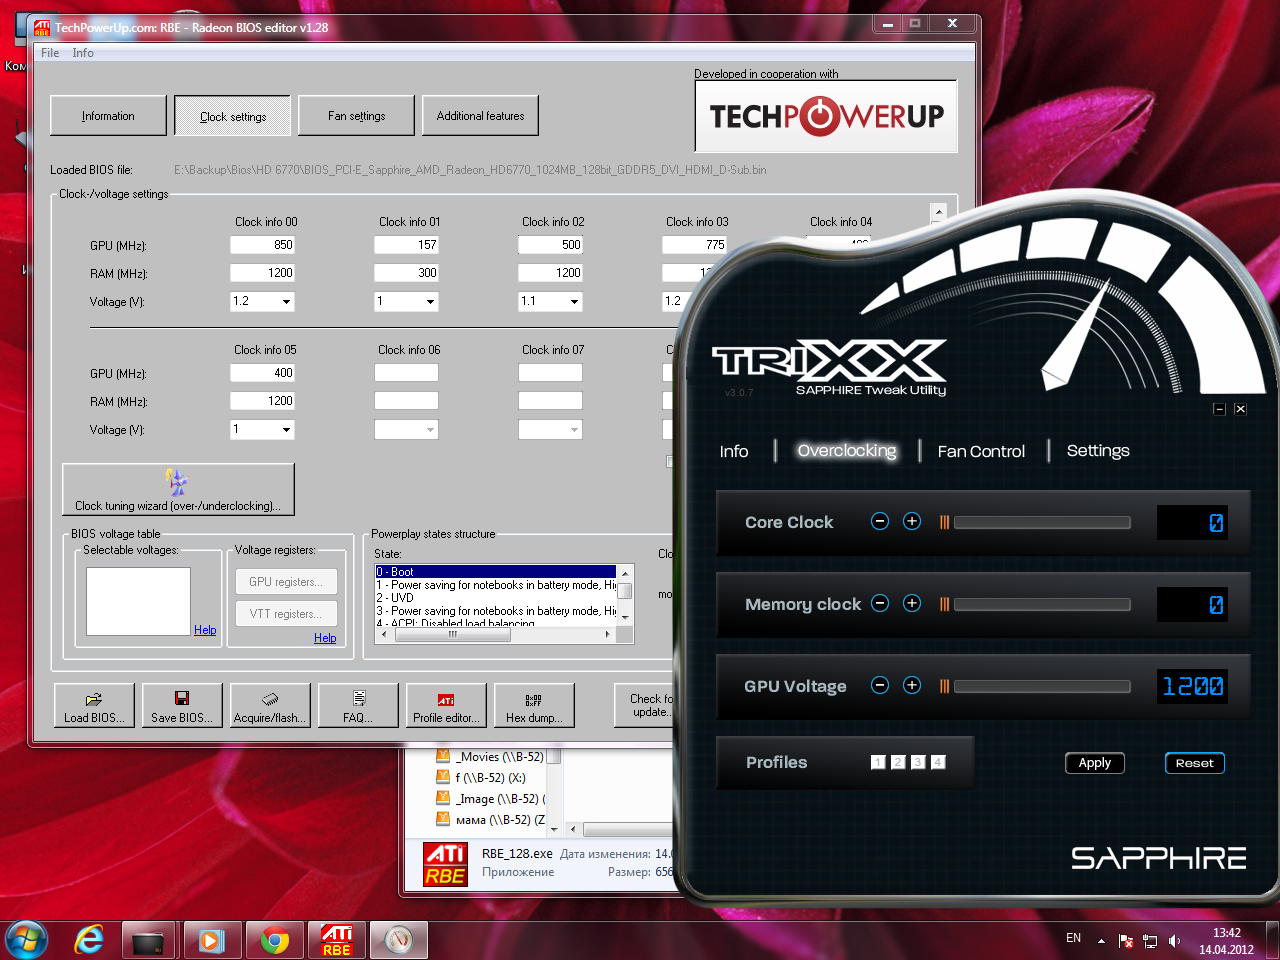The height and width of the screenshot is (960, 1280).
Task: Minimize the TRIXX utility window
Action: [1219, 409]
